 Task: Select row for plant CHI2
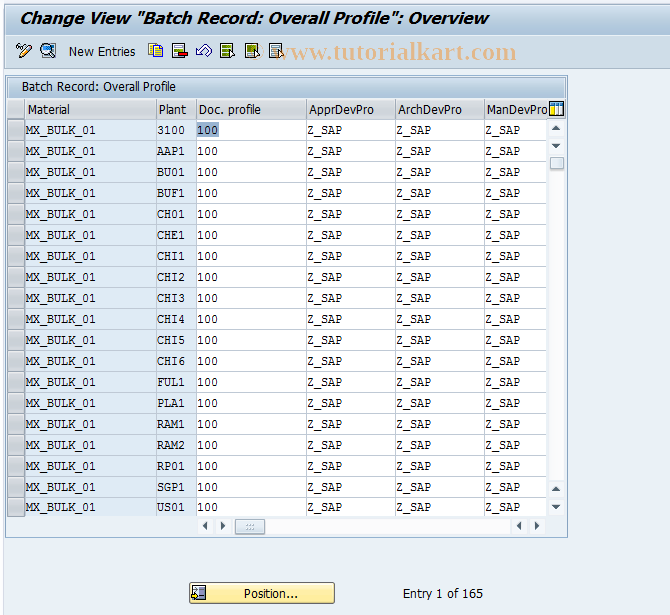coord(16,277)
